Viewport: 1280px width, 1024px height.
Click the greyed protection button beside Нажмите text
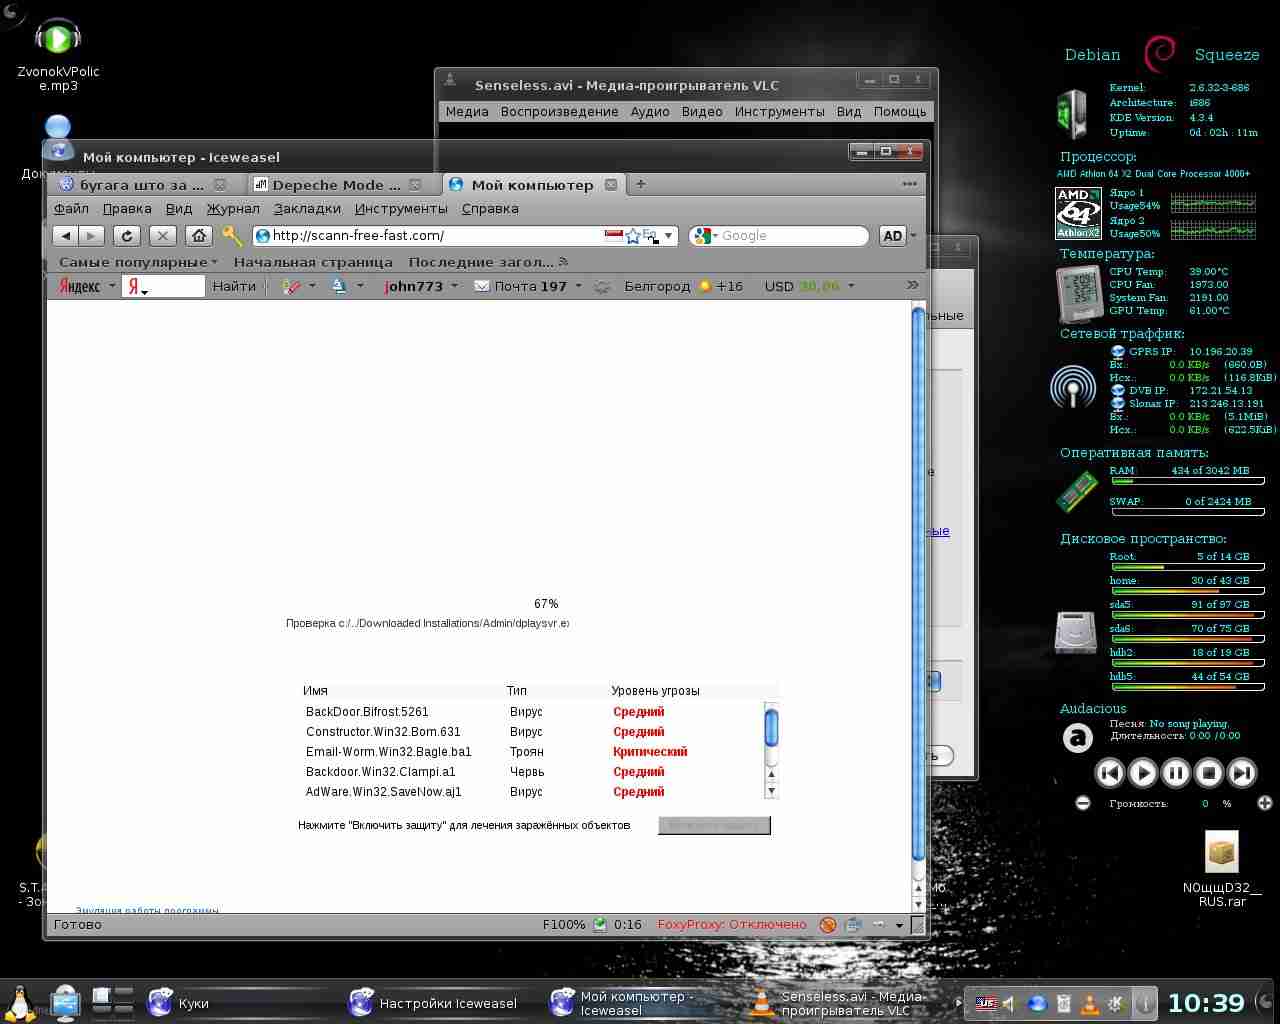(x=714, y=825)
